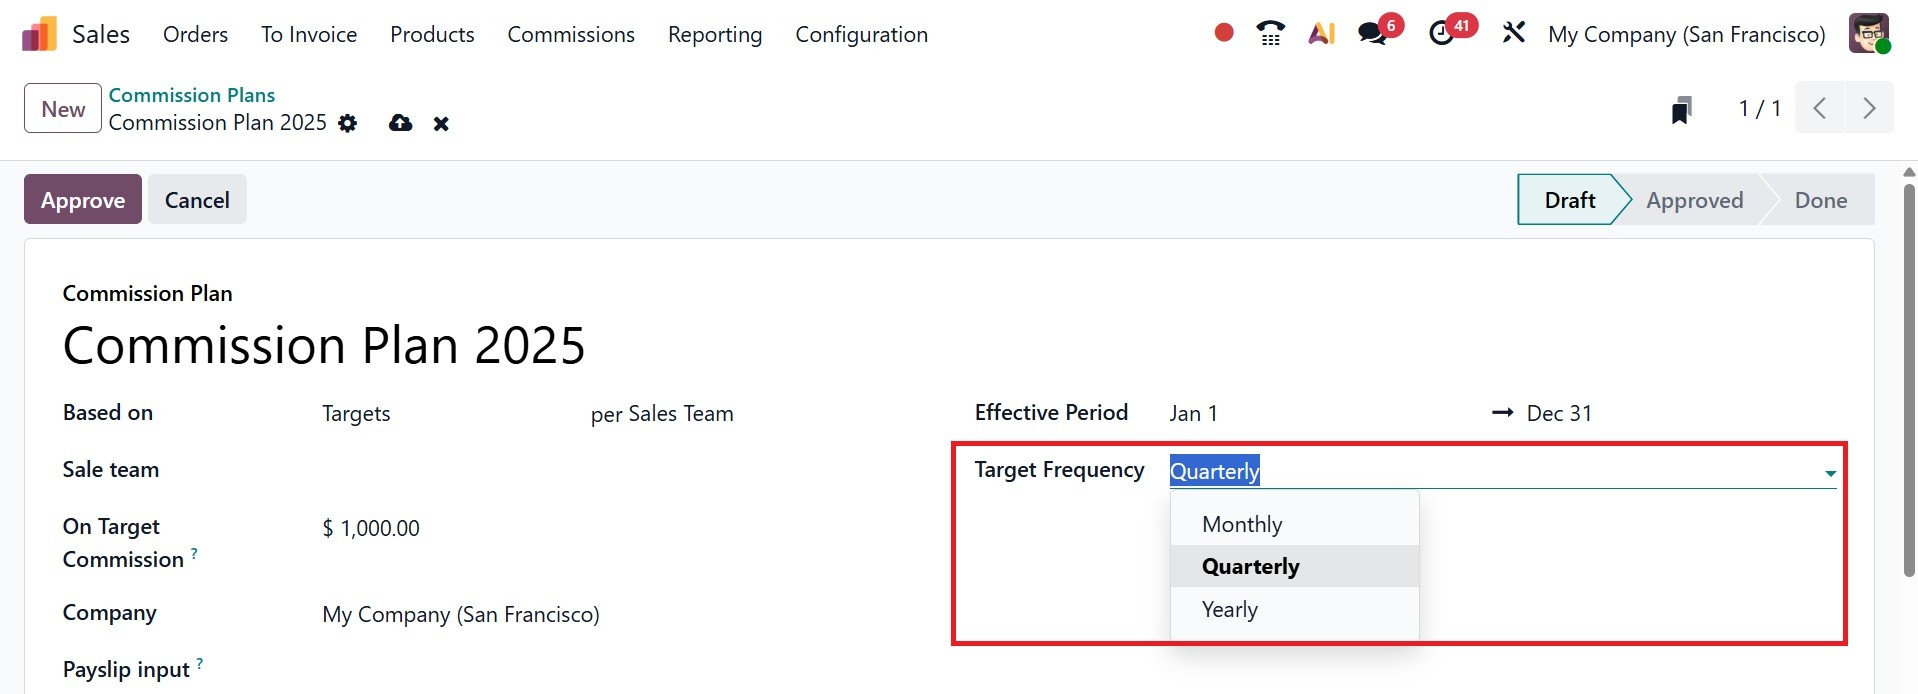Image resolution: width=1918 pixels, height=694 pixels.
Task: Follow the Commission Plans breadcrumb link
Action: (191, 95)
